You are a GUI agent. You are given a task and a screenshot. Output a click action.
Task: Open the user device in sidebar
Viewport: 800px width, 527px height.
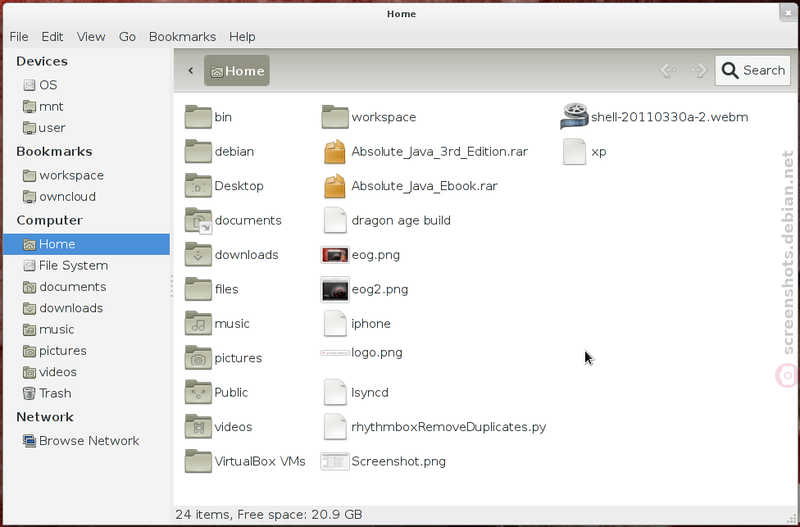[x=86, y=128]
